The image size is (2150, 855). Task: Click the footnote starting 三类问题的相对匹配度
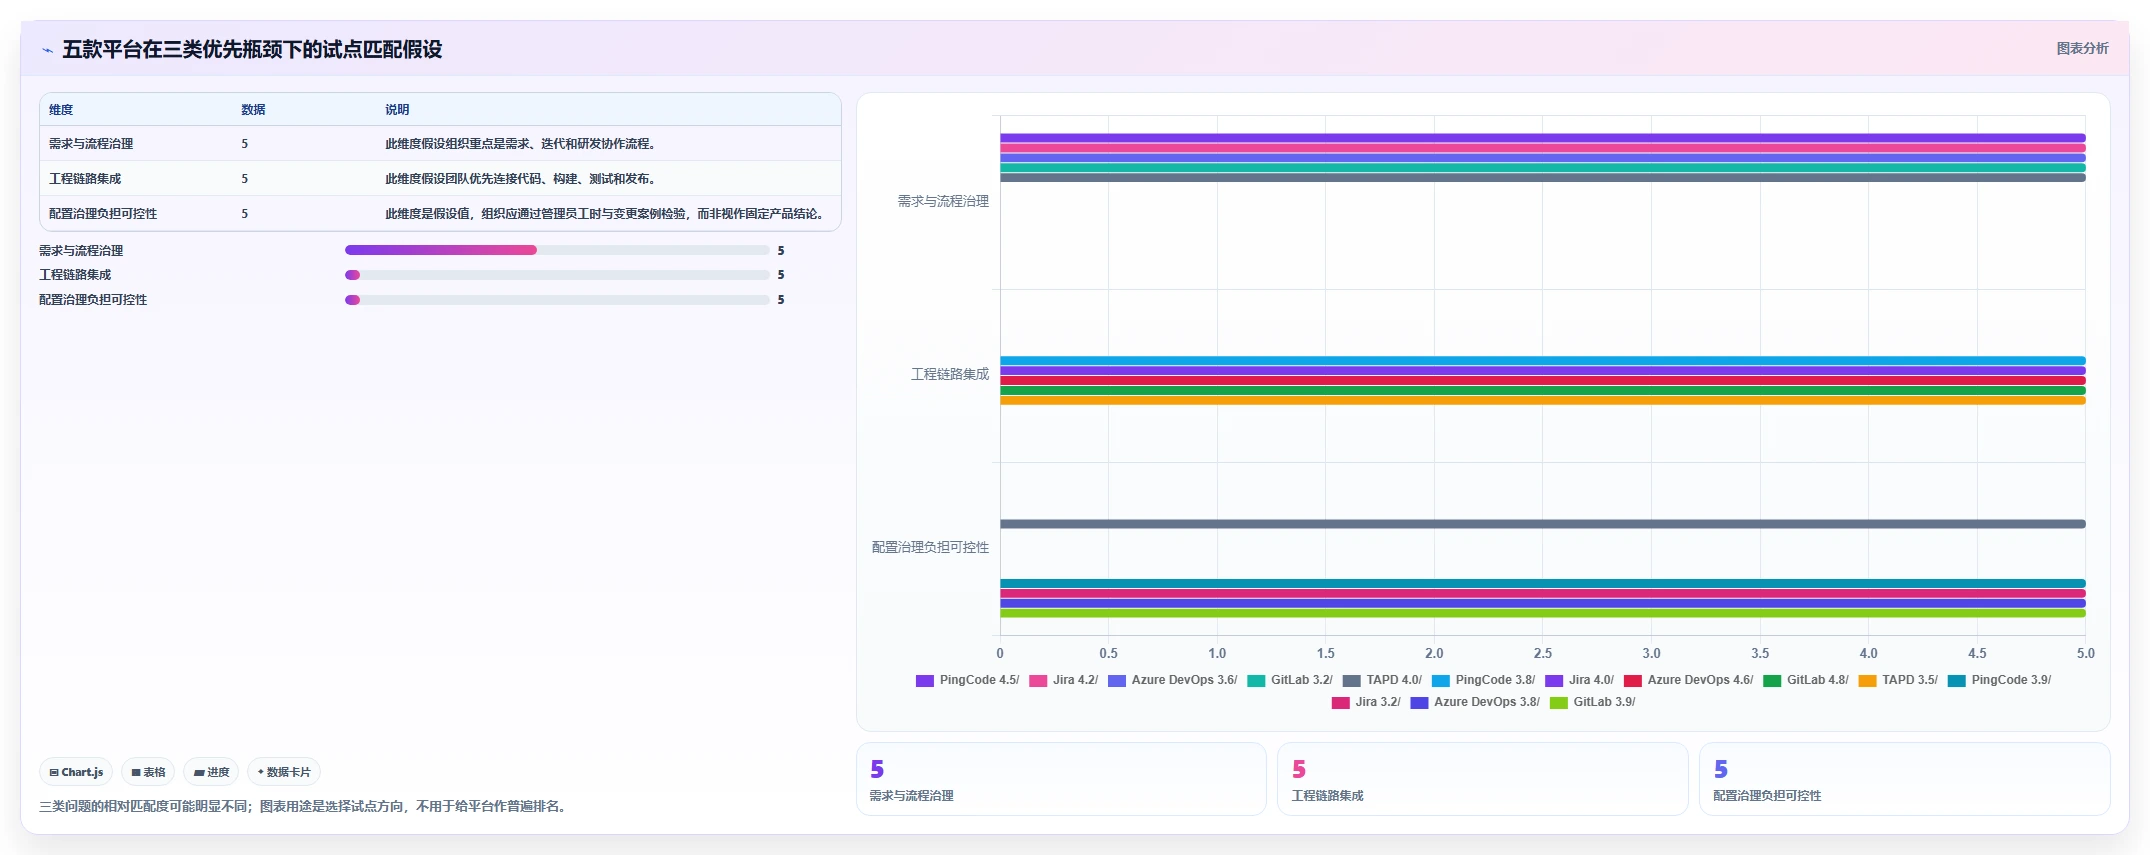coord(305,806)
